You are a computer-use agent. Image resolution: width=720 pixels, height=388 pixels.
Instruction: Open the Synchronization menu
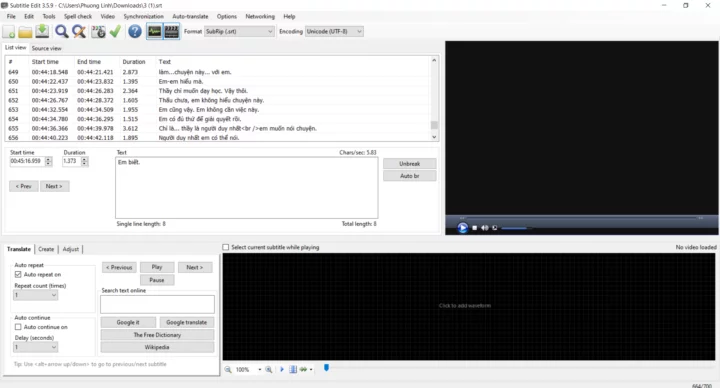point(143,17)
